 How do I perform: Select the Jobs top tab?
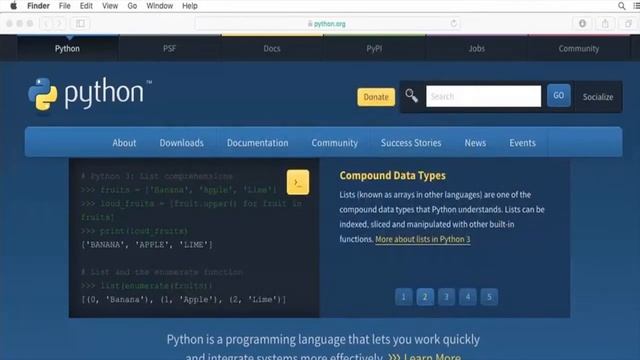[x=477, y=49]
